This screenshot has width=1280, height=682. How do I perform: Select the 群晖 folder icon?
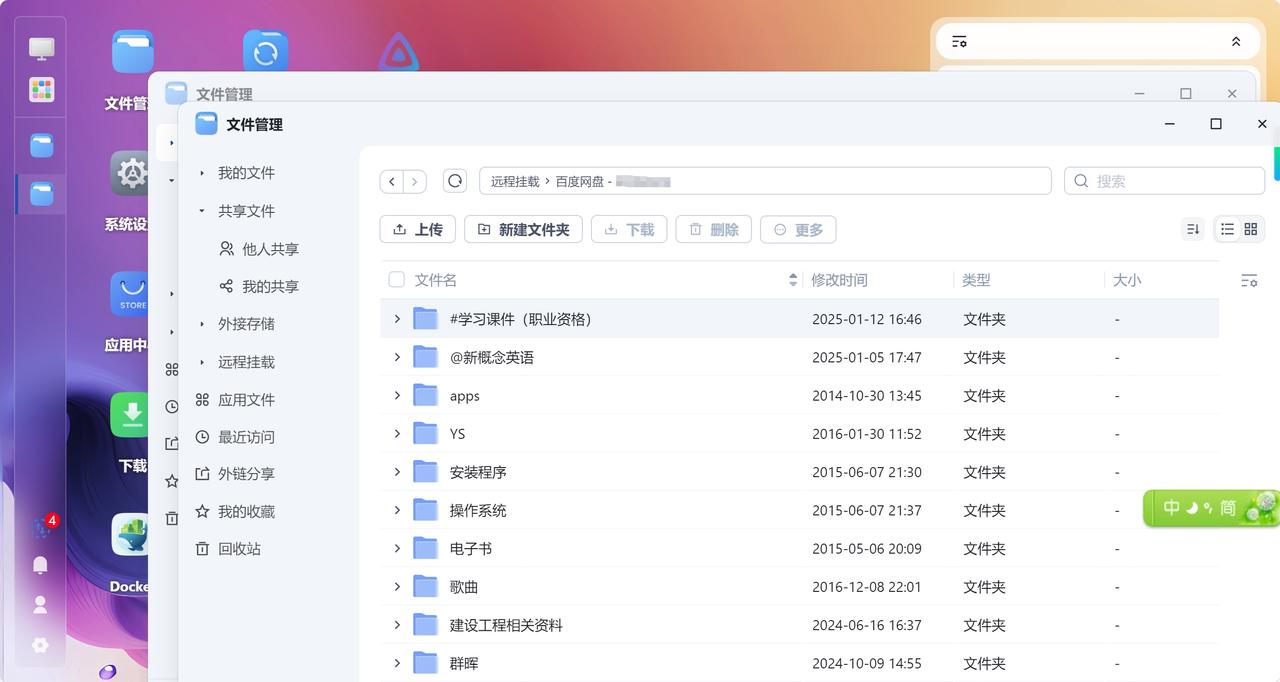(x=426, y=663)
